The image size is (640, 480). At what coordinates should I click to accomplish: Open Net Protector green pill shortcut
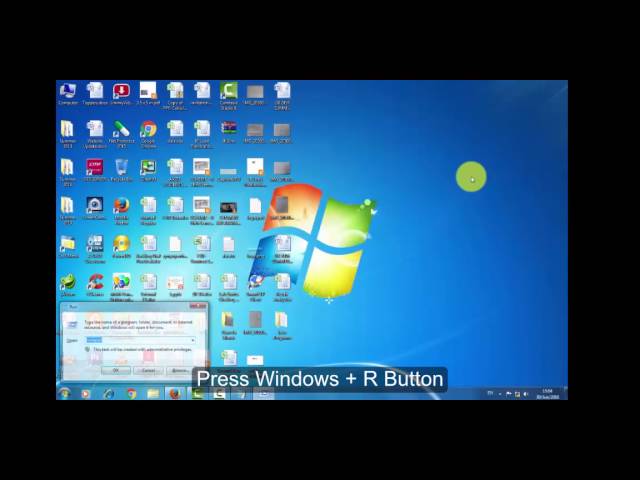coord(121,134)
